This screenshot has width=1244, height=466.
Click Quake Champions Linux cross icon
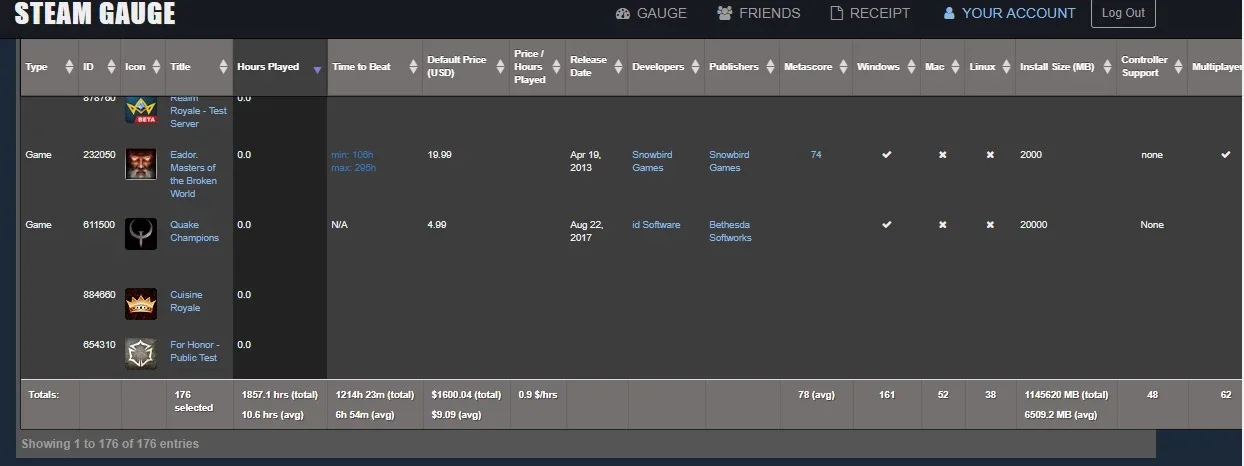tap(990, 225)
